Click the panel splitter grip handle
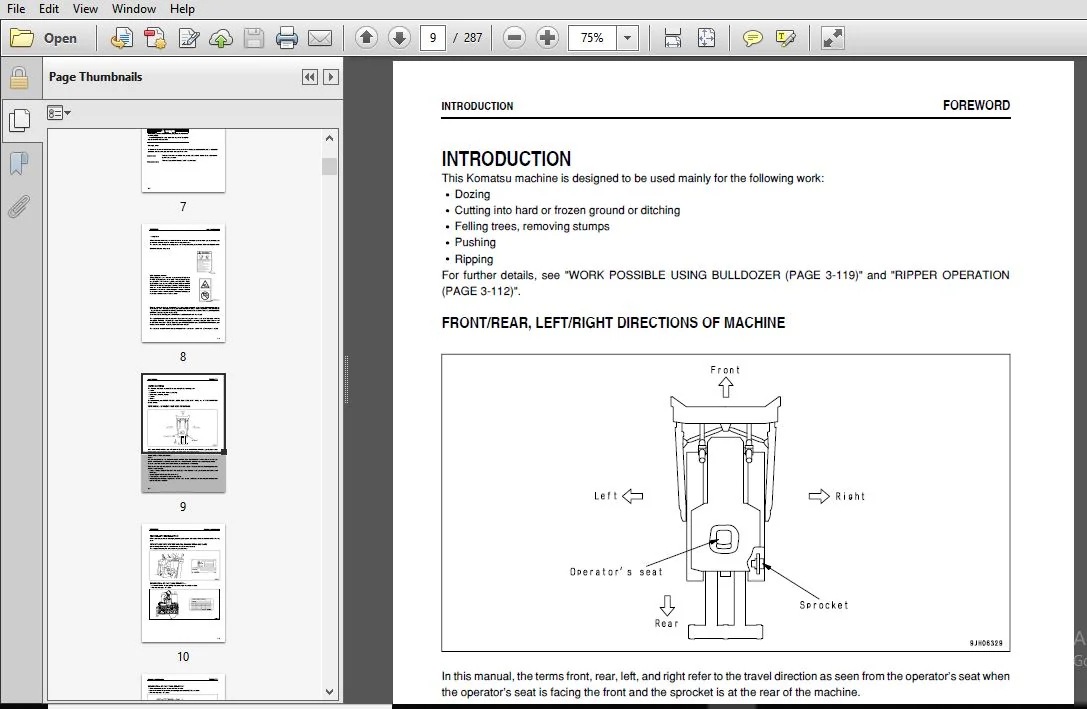Screen dimensions: 1087x709 click(x=346, y=379)
